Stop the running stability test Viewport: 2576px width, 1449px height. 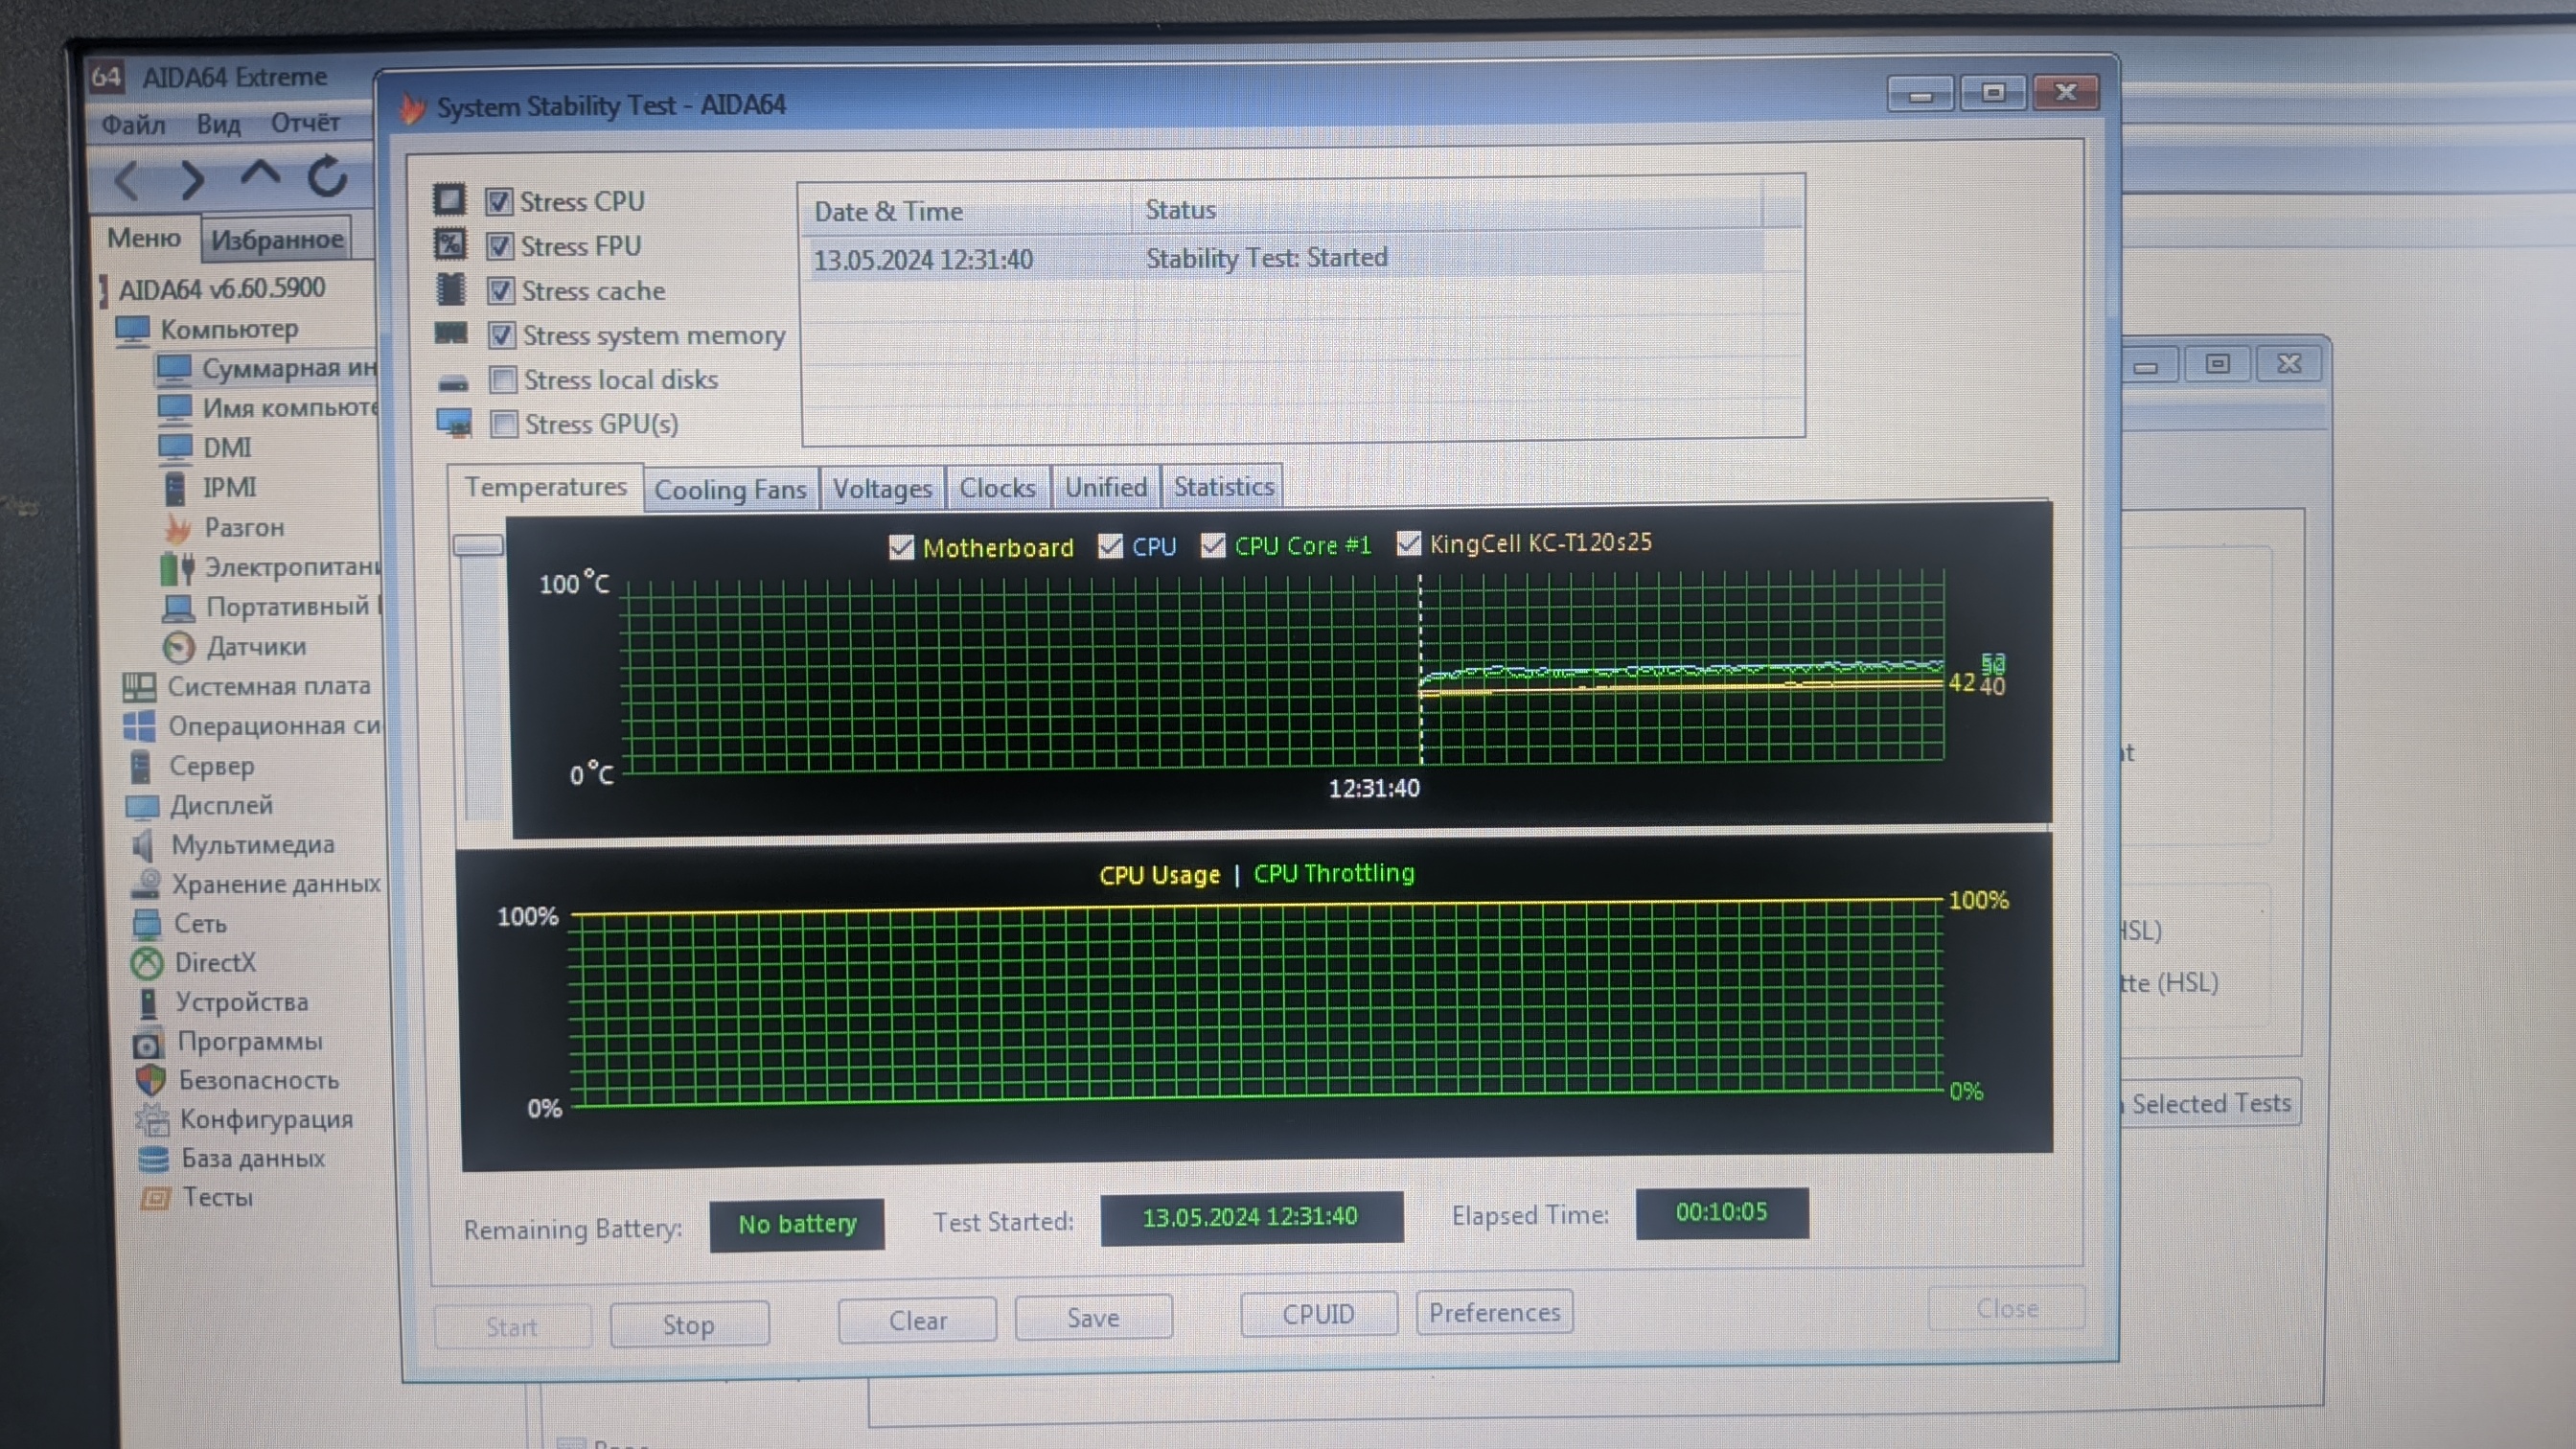[x=689, y=1325]
